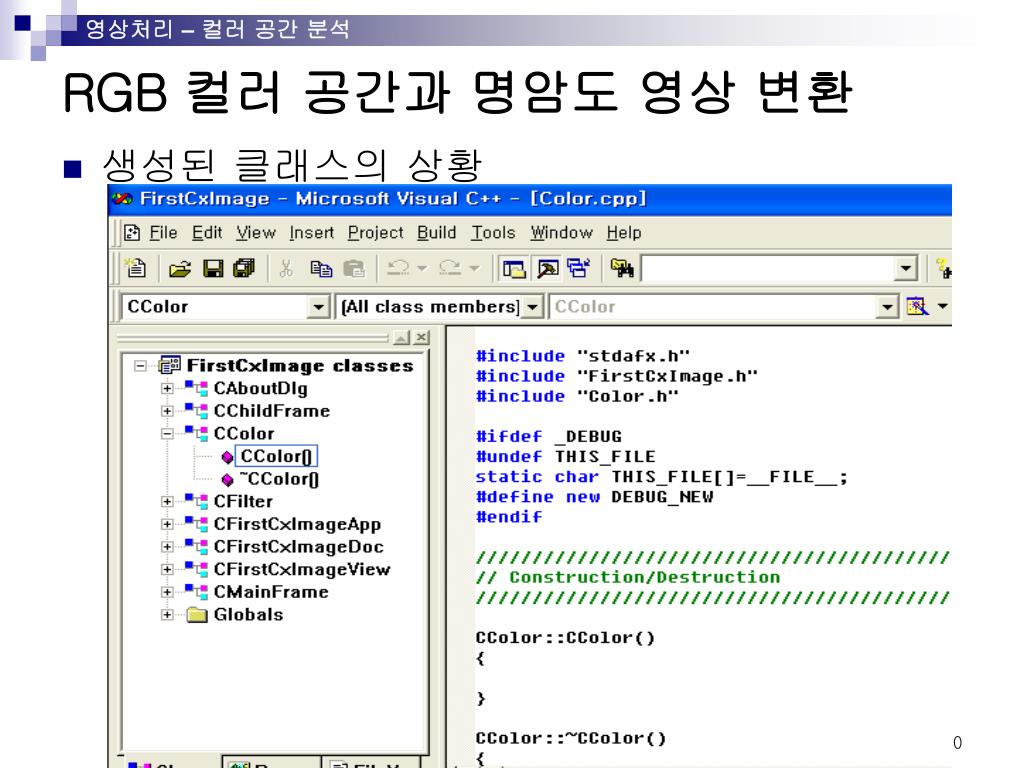
Task: Click the CColor::CColor() line in code
Action: coord(565,638)
